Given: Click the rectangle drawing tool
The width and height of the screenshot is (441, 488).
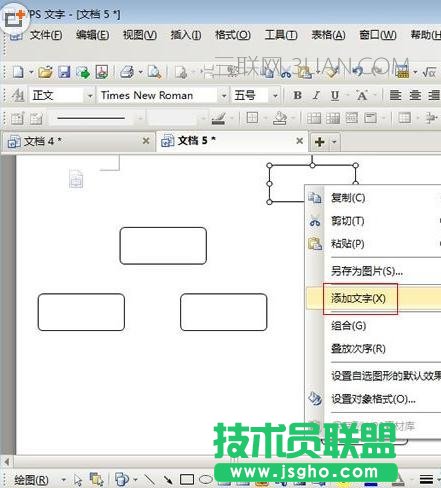Looking at the screenshot, I should click(x=187, y=480).
